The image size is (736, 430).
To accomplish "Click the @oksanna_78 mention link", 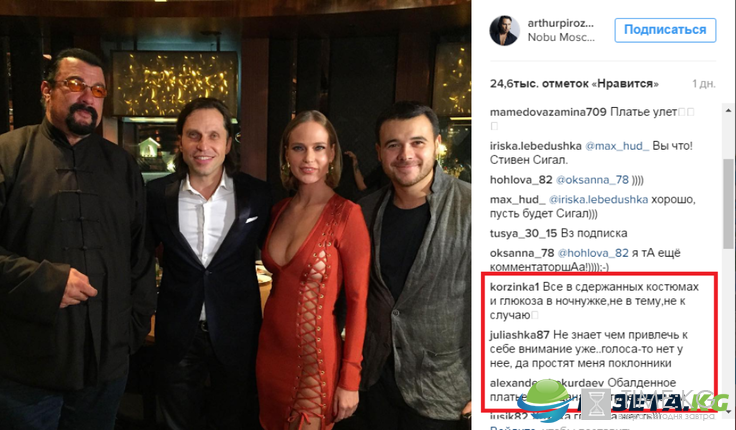I will pos(592,180).
